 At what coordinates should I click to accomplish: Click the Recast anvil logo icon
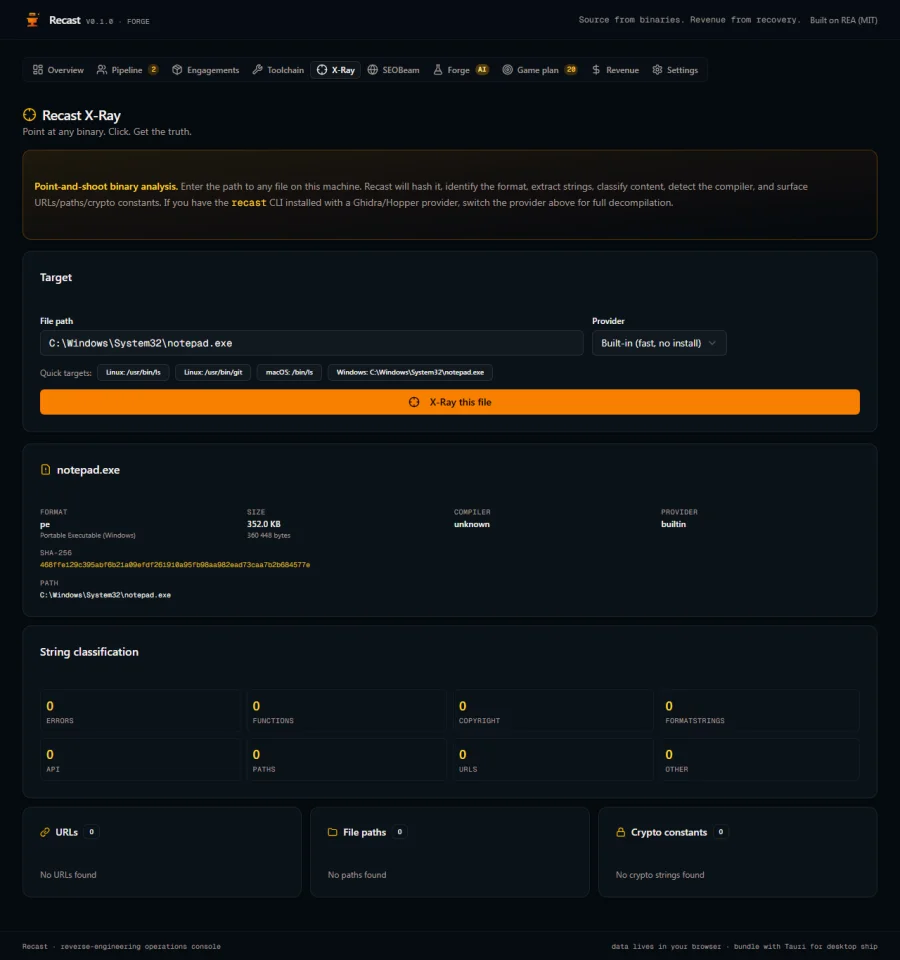tap(32, 20)
